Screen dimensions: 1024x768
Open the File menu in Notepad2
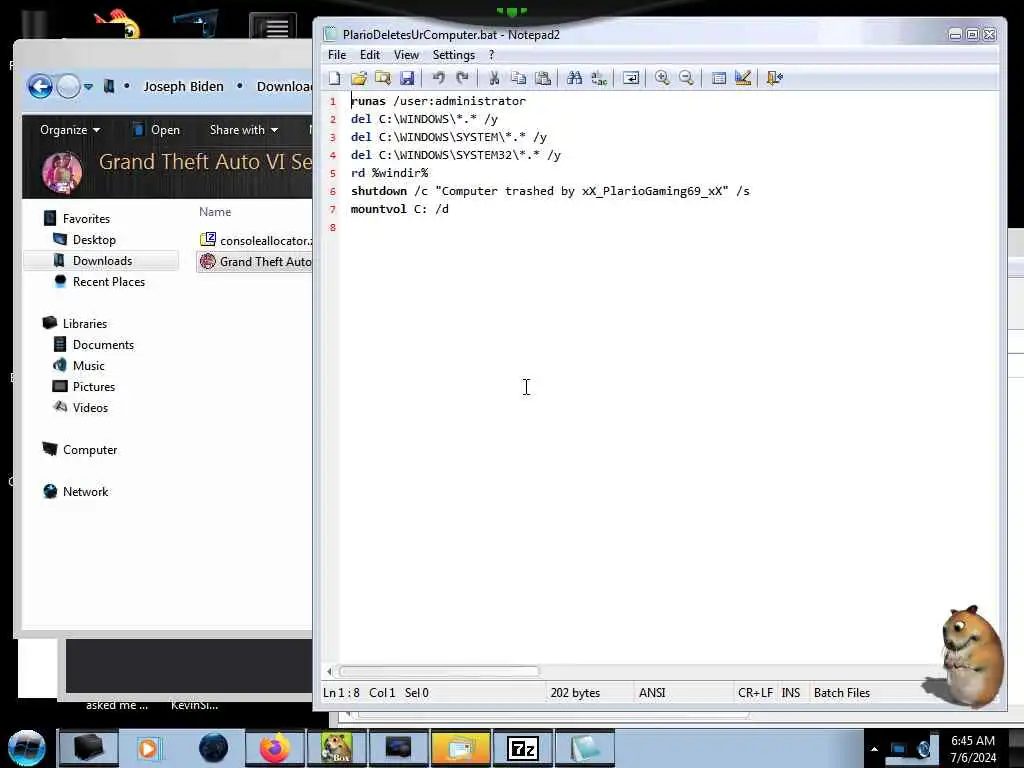pyautogui.click(x=337, y=55)
